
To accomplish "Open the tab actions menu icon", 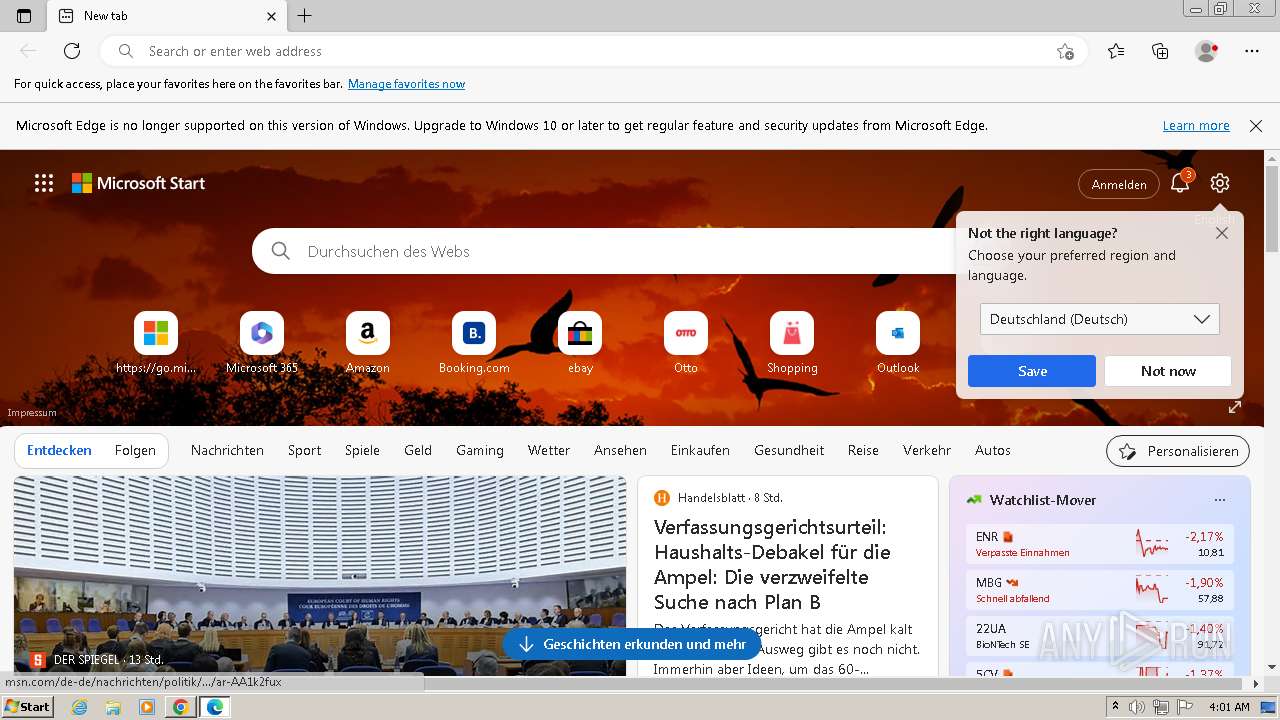I will coord(24,16).
